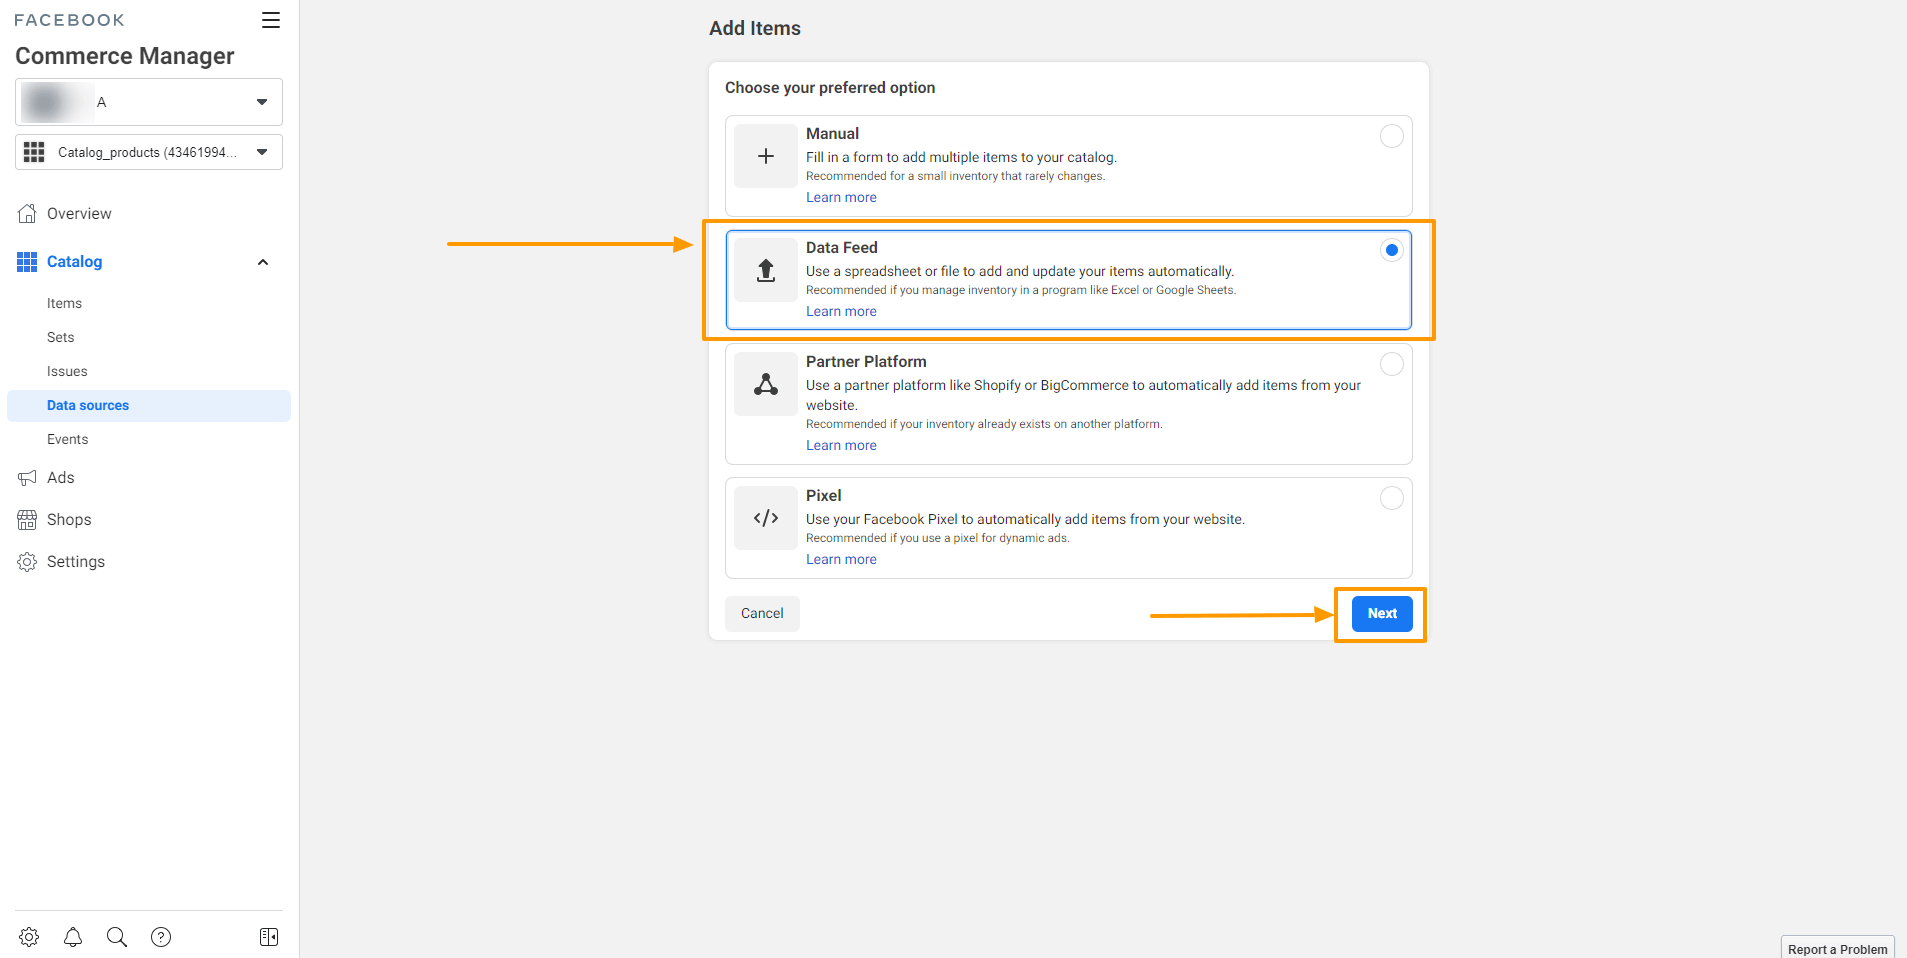Collapse sidebar using panel toggle icon

tap(269, 937)
